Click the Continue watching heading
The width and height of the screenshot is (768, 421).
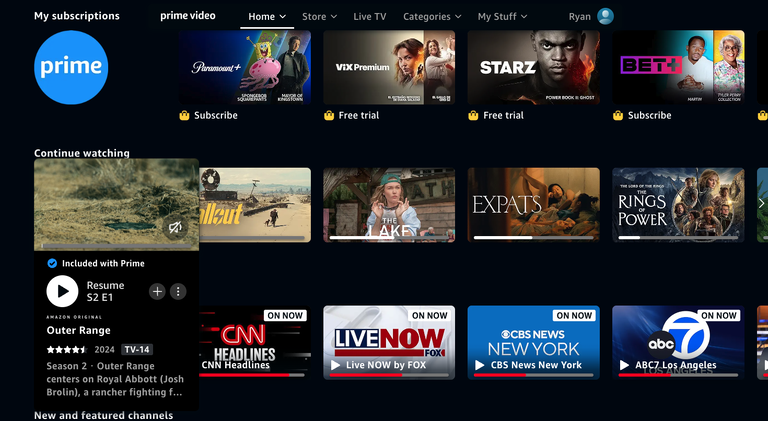(x=82, y=153)
